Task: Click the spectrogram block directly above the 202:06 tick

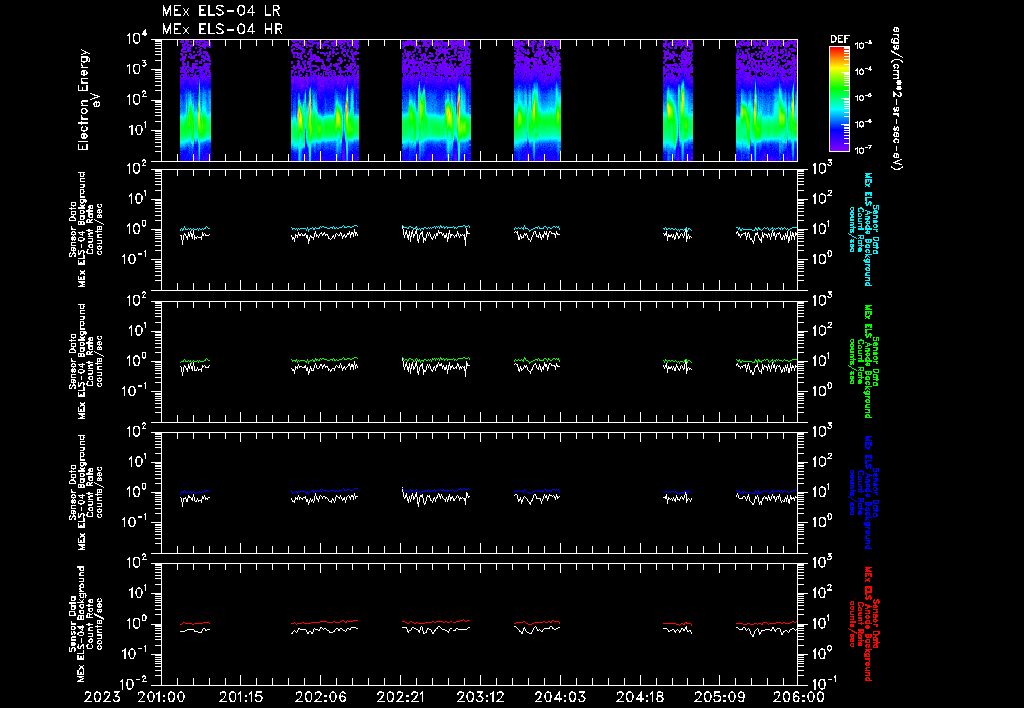Action: [325, 100]
